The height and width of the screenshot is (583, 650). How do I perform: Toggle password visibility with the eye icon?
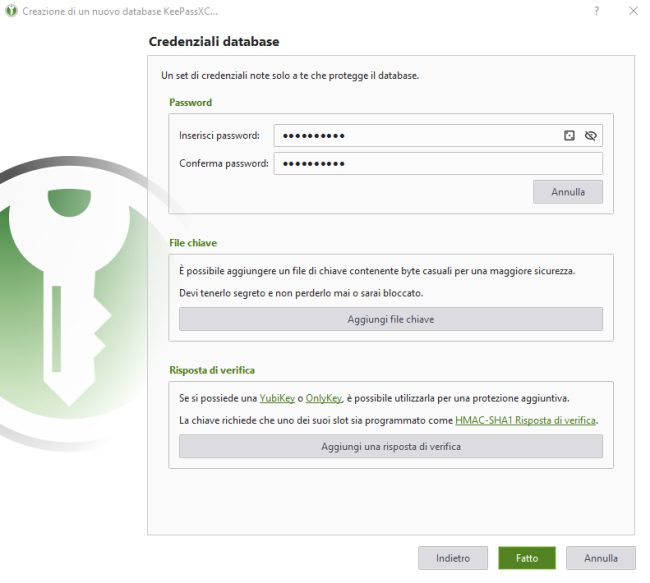click(590, 135)
